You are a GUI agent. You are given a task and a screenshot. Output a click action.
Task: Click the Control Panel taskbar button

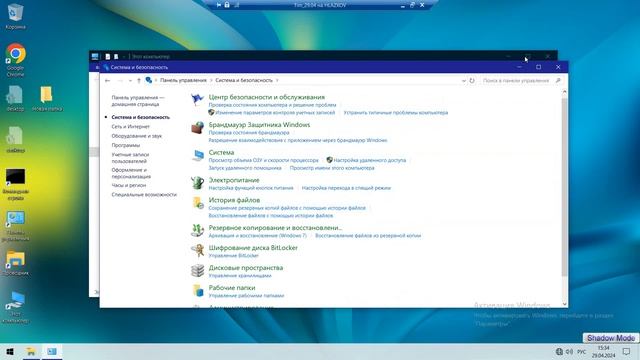pos(52,351)
